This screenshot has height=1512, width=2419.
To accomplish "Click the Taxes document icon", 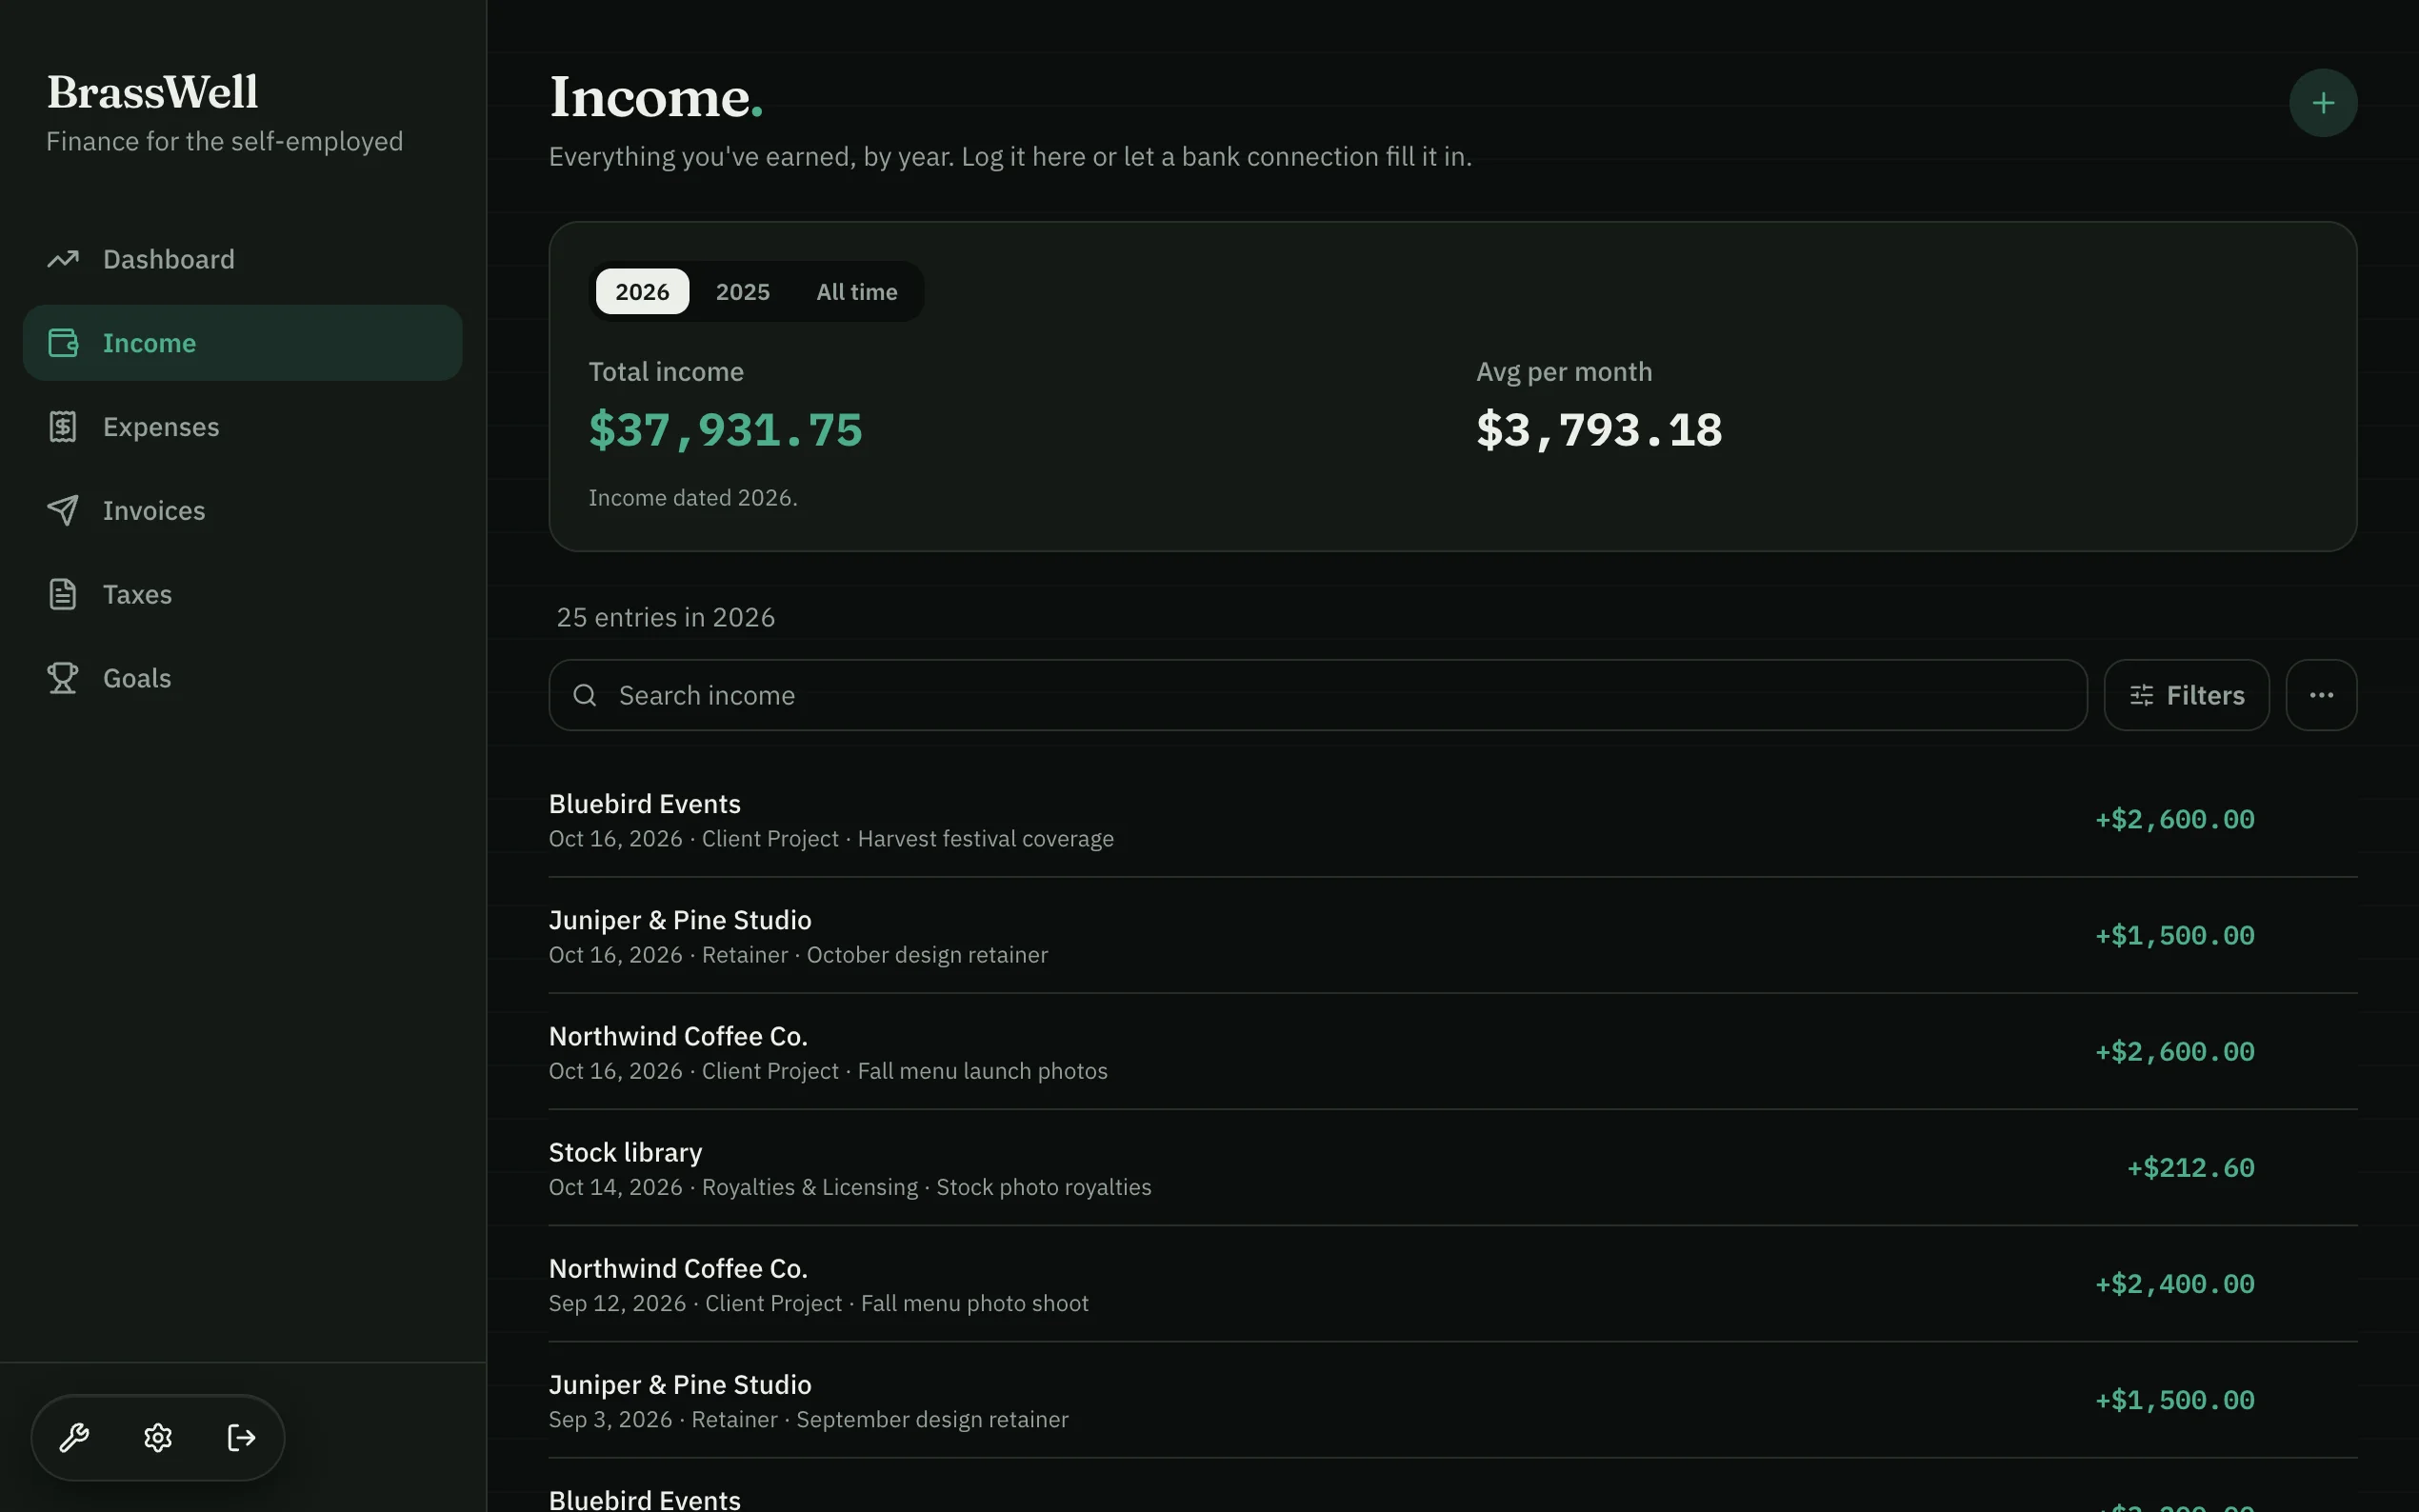I will click(63, 594).
